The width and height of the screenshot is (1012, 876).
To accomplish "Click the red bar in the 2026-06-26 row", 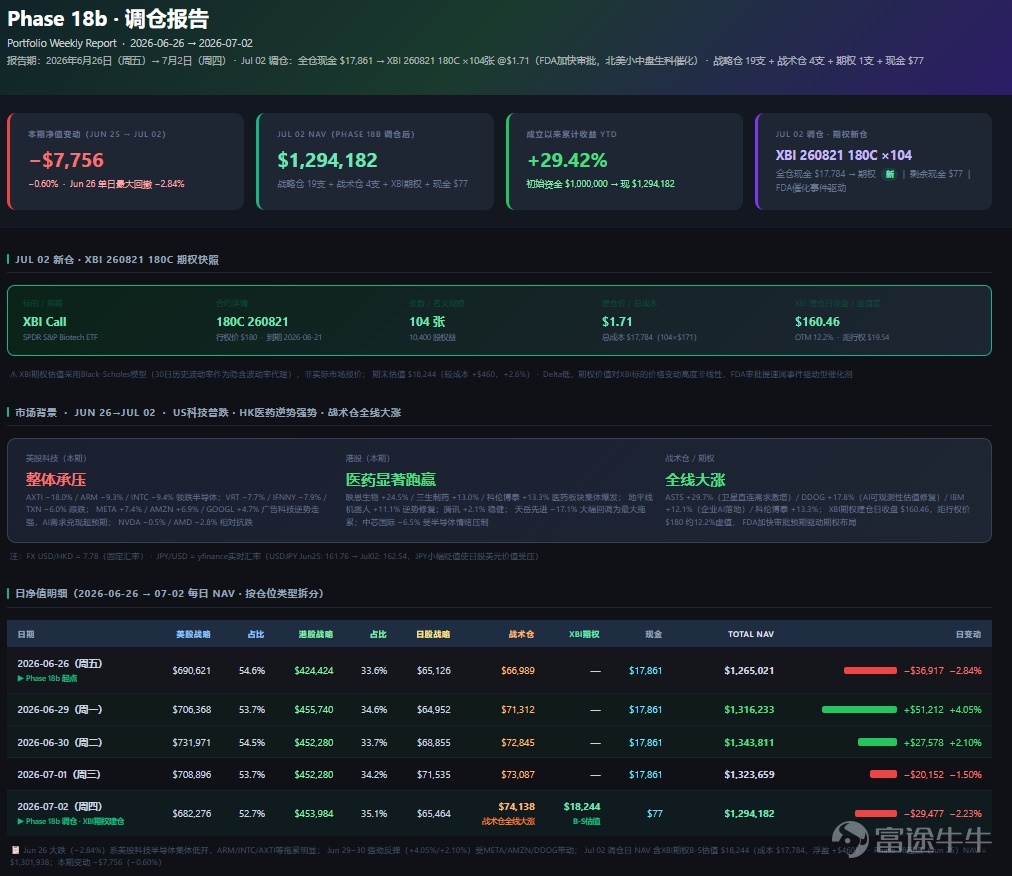I will (870, 671).
